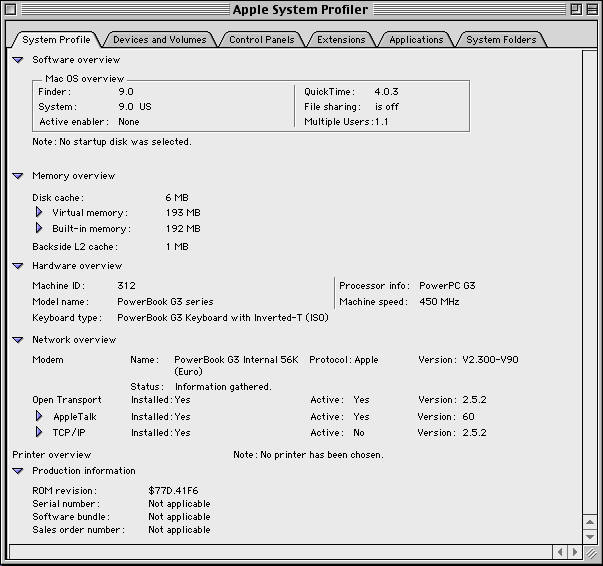Collapse the Production information section
The image size is (603, 566).
(18, 471)
